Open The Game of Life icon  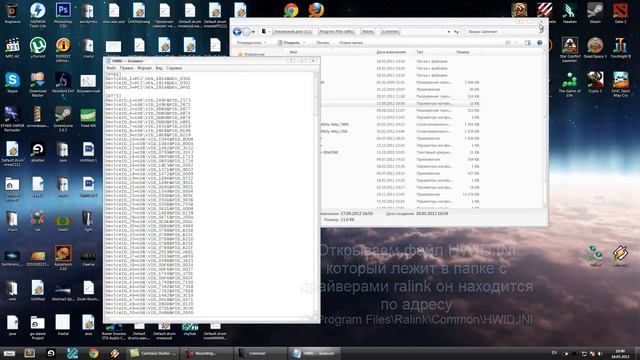(570, 84)
